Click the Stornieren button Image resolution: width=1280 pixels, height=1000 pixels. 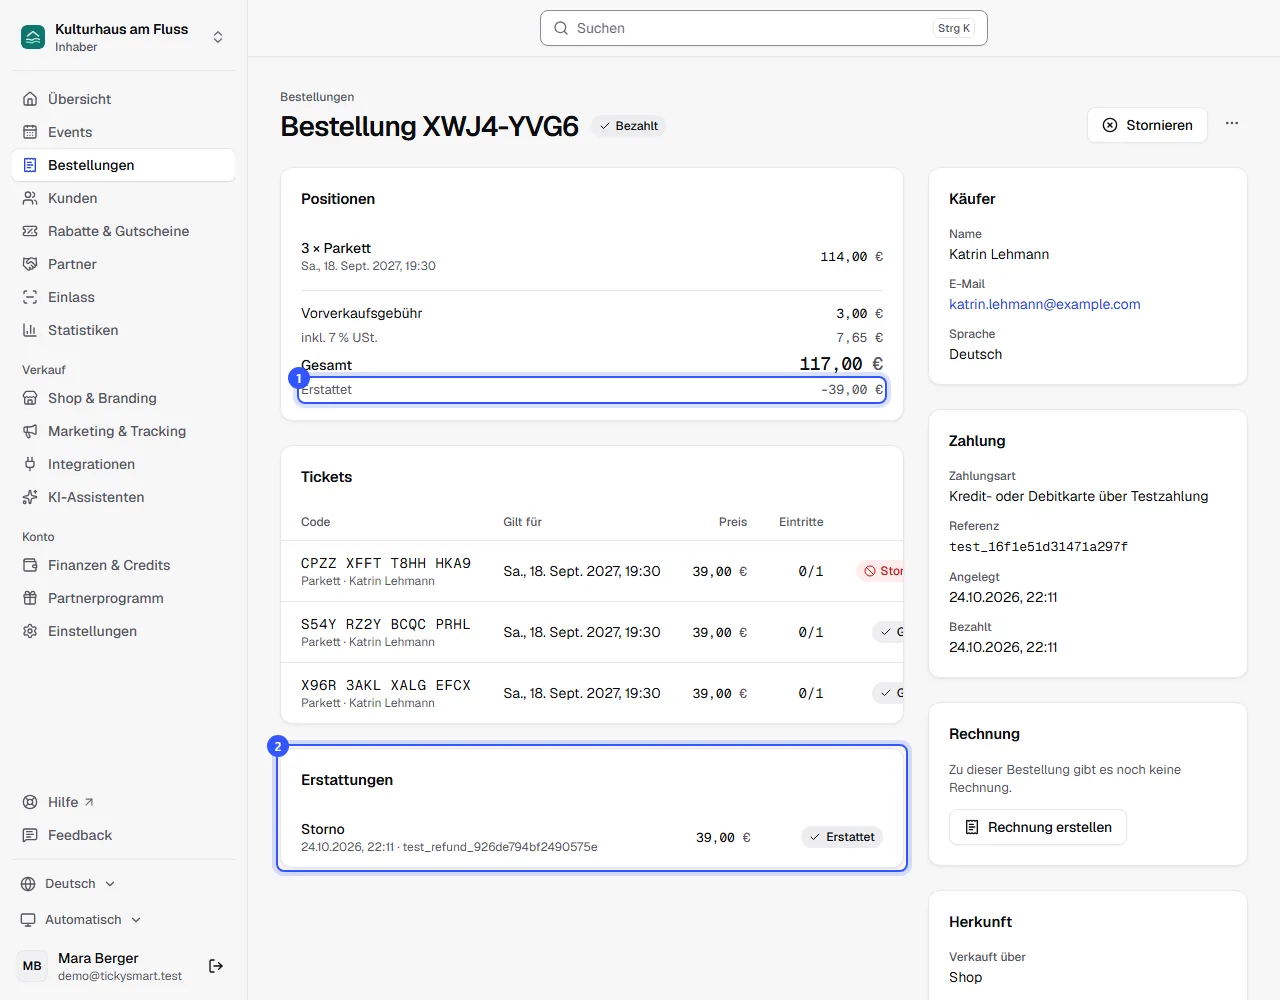[x=1147, y=125]
